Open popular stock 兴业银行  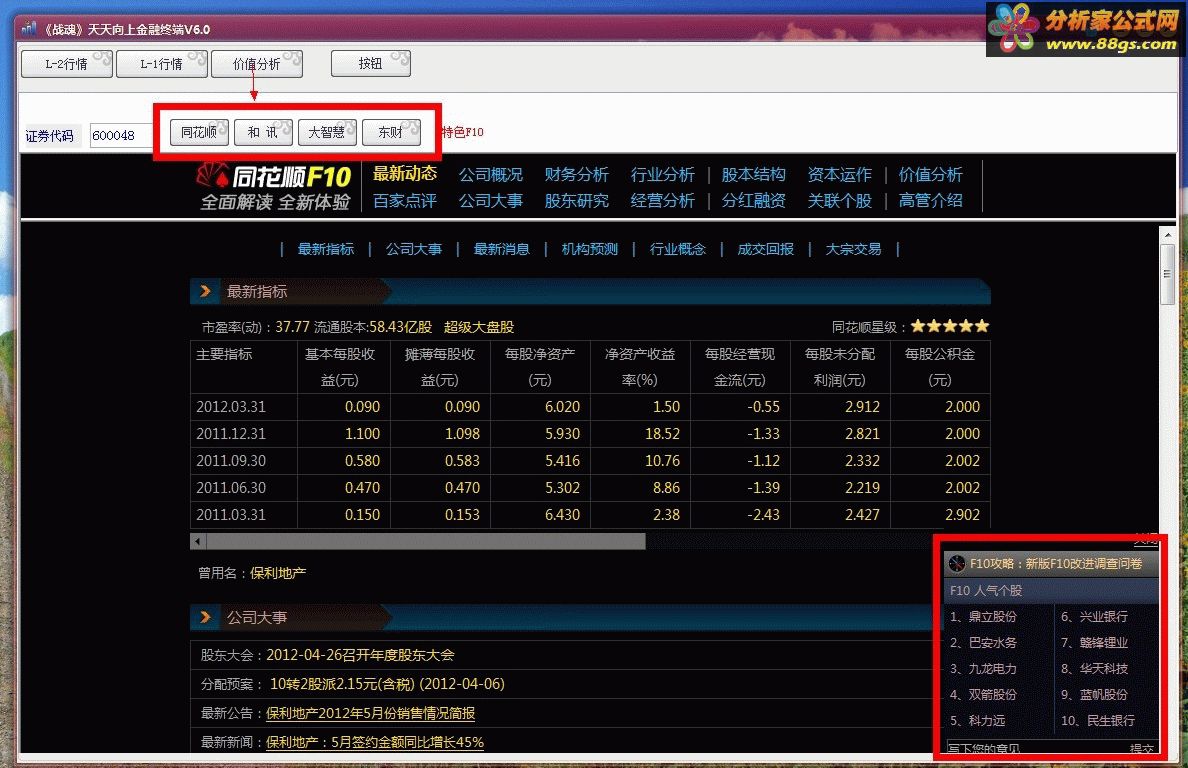tap(1104, 617)
